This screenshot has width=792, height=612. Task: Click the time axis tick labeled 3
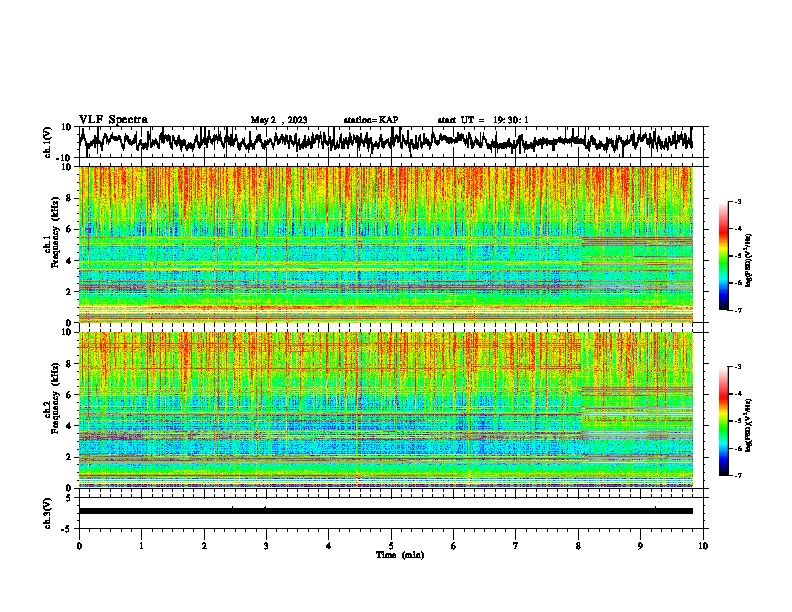pyautogui.click(x=266, y=546)
